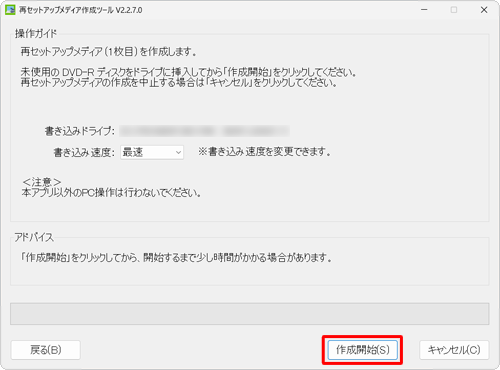Click the 作成開始(S) button

point(363,350)
